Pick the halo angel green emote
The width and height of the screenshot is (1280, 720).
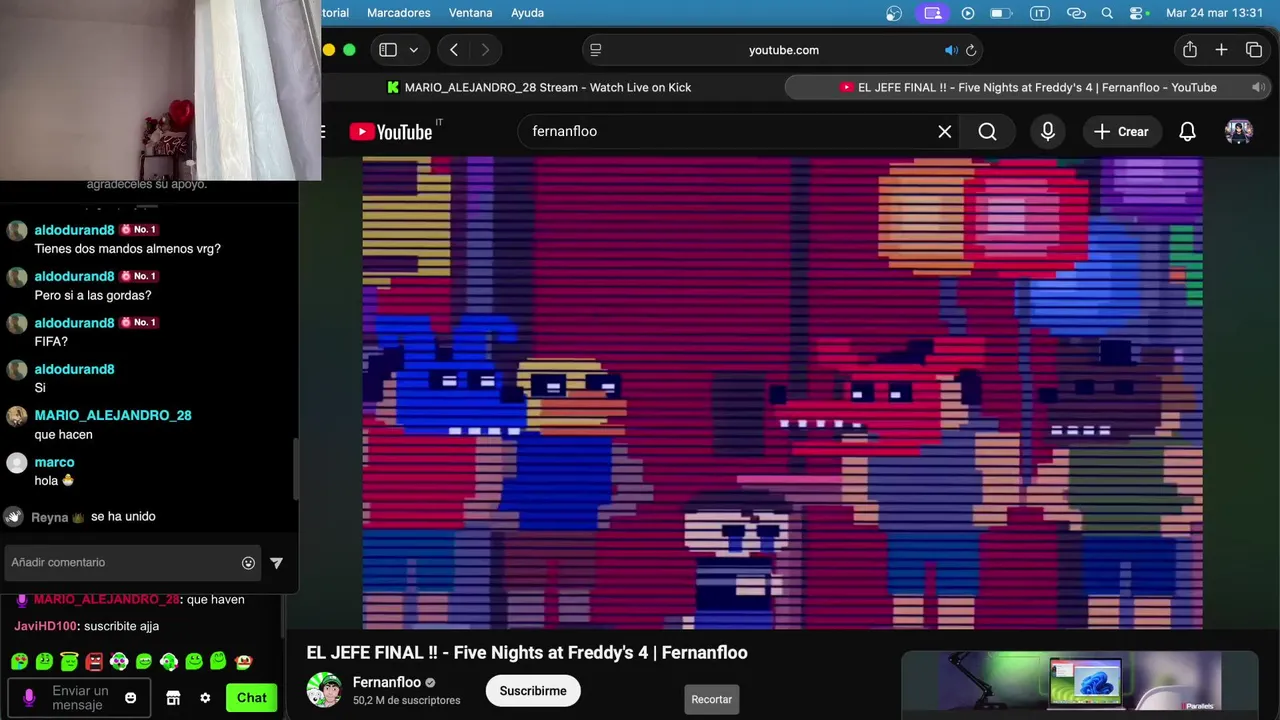click(69, 661)
